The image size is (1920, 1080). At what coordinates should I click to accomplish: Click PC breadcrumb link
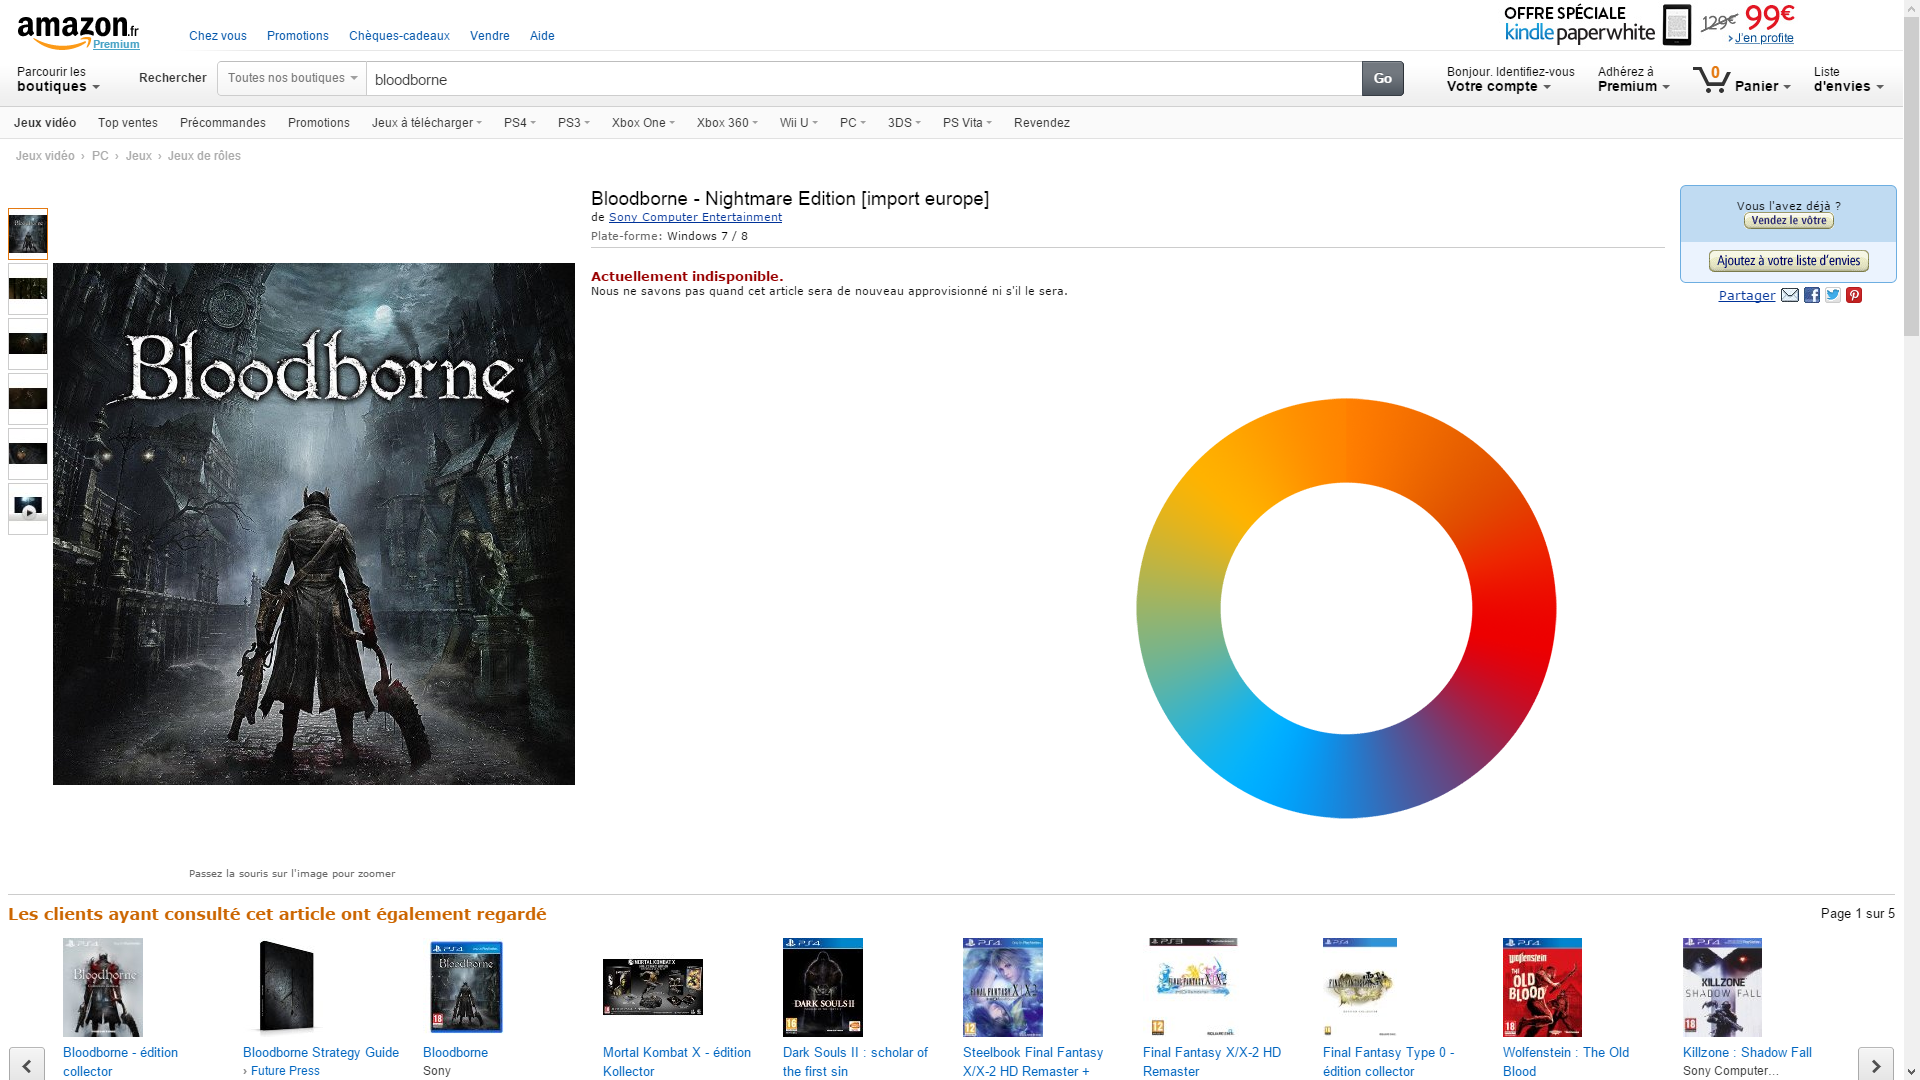[100, 156]
